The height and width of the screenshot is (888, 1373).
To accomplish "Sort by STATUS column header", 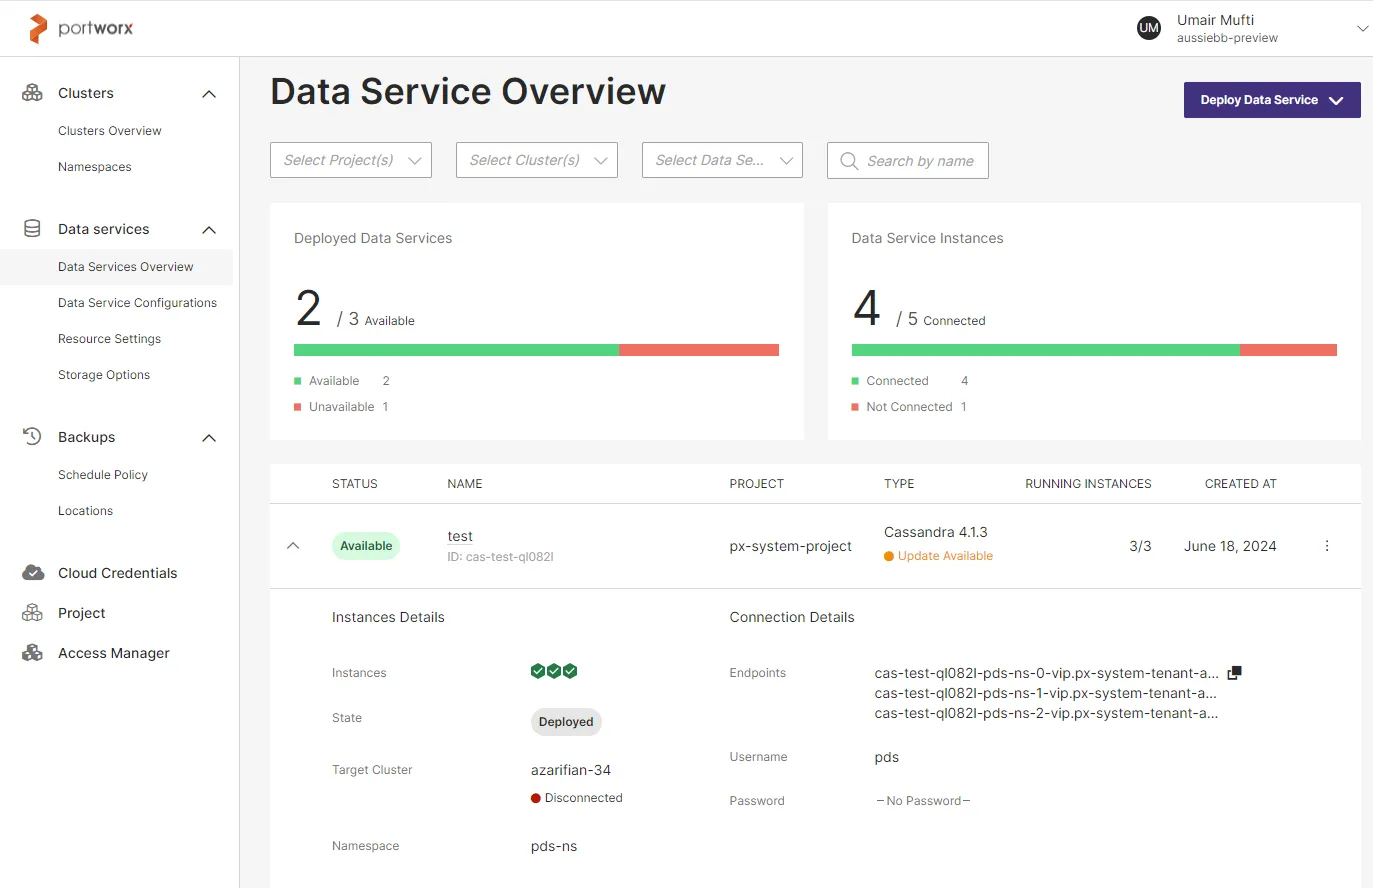I will [355, 484].
